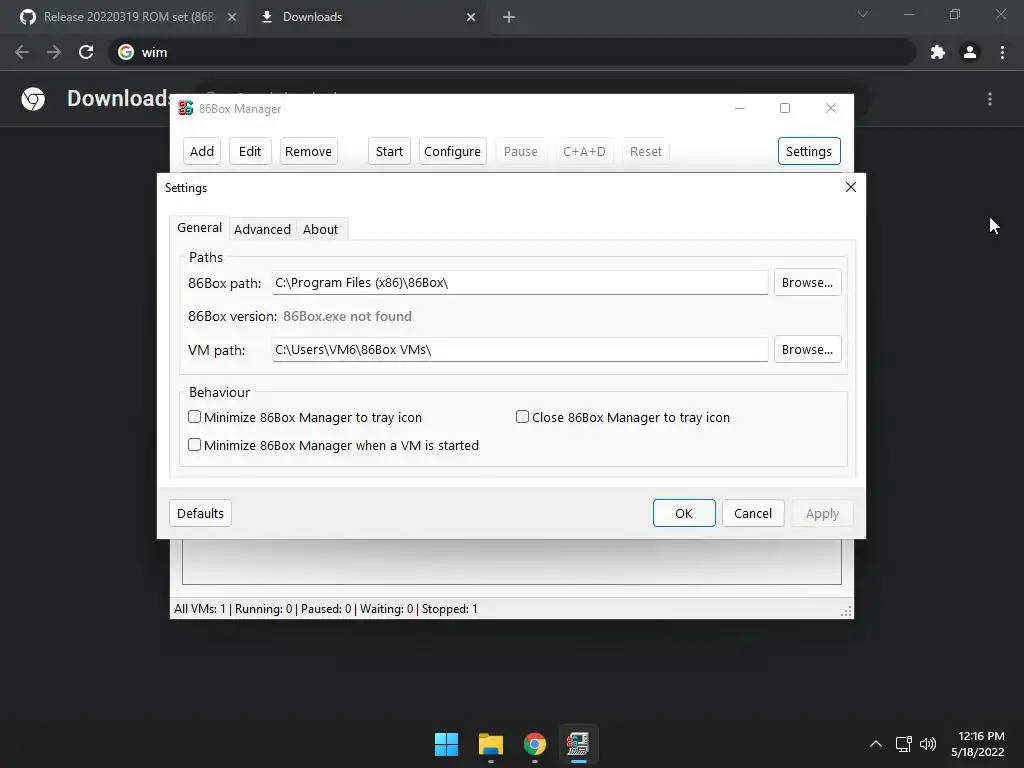Click Reset in 86Box Manager toolbar
This screenshot has height=768, width=1024.
(x=646, y=152)
